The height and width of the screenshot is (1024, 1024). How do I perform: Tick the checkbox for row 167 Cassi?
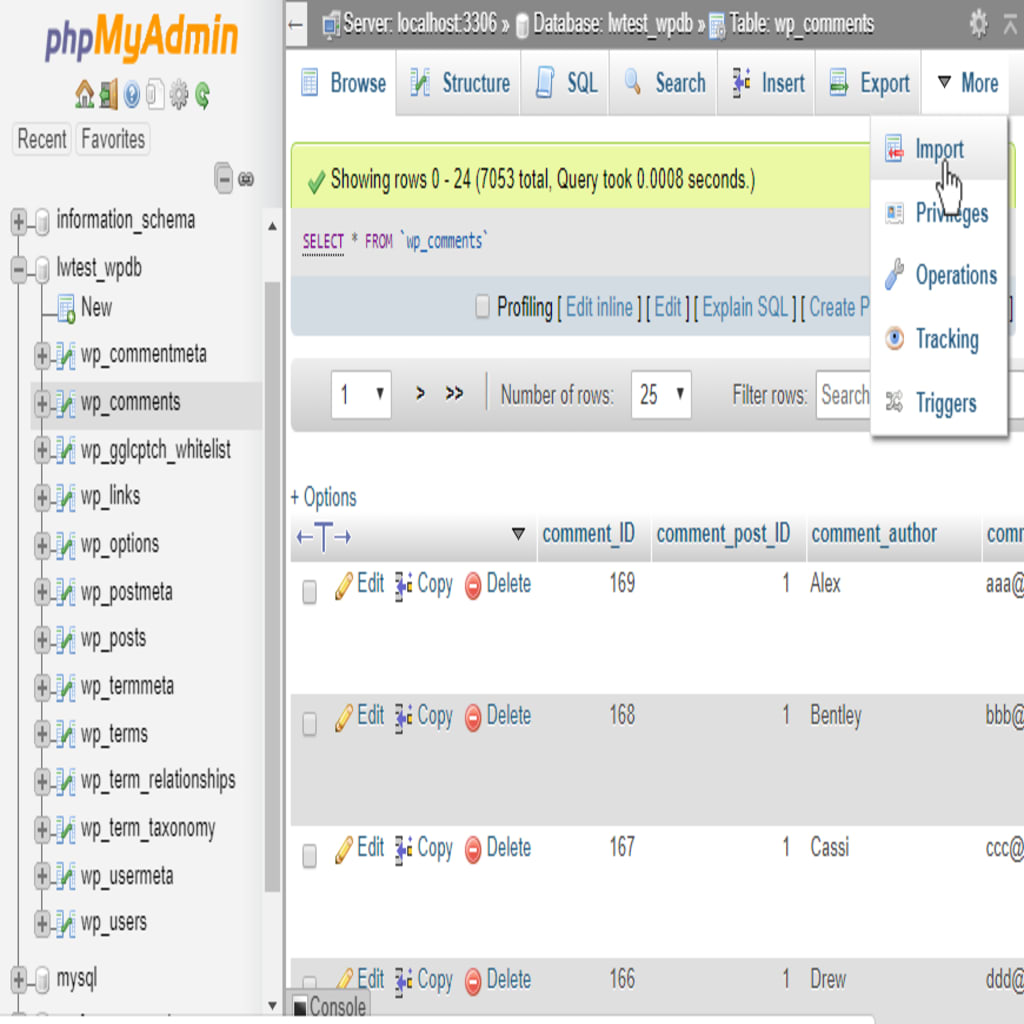point(310,856)
